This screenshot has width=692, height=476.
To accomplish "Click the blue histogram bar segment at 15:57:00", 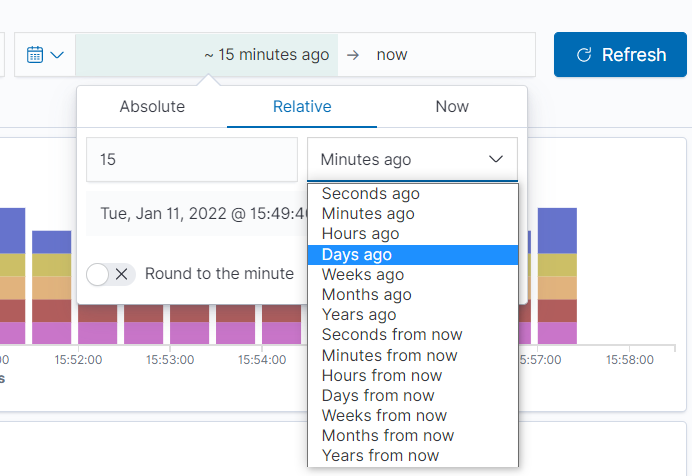I will tap(557, 229).
